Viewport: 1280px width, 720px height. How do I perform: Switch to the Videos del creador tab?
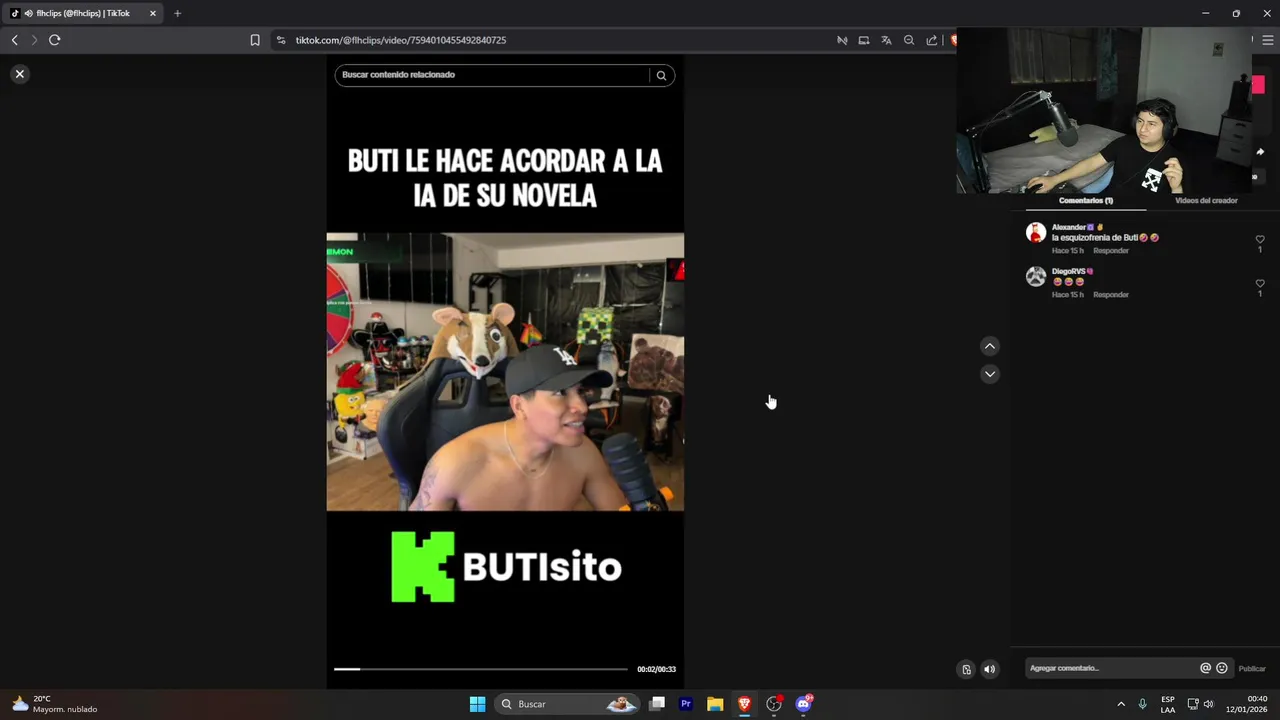tap(1206, 201)
